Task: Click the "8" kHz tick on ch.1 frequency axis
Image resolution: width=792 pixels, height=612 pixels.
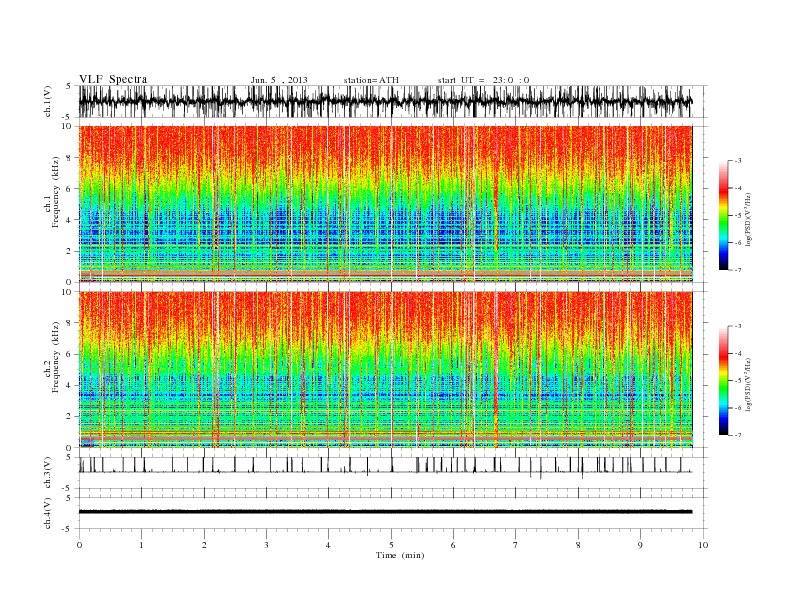Action: (x=70, y=158)
